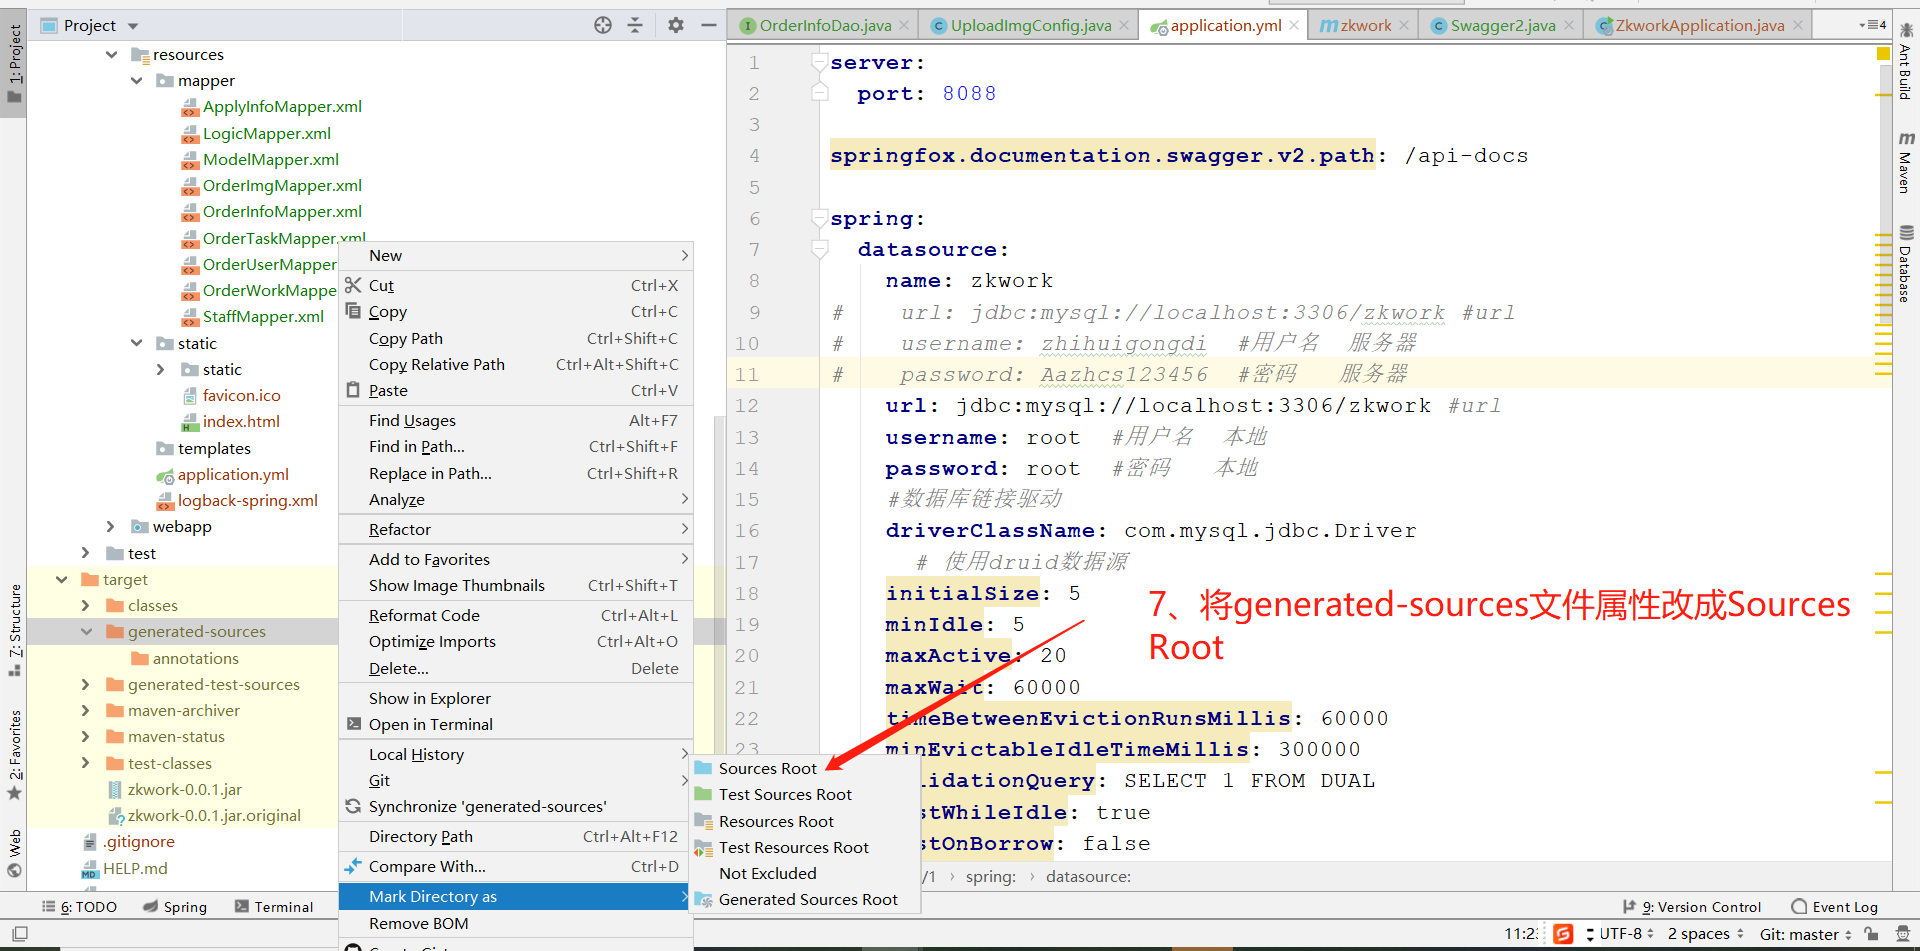Select application.yml in project tree
Image resolution: width=1920 pixels, height=951 pixels.
point(233,474)
